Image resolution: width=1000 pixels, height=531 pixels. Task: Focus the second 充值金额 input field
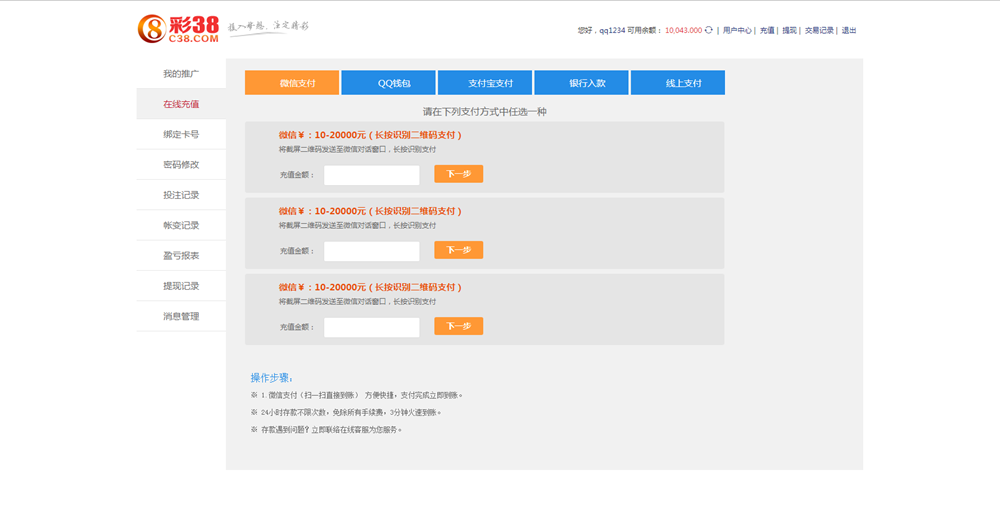pyautogui.click(x=371, y=251)
